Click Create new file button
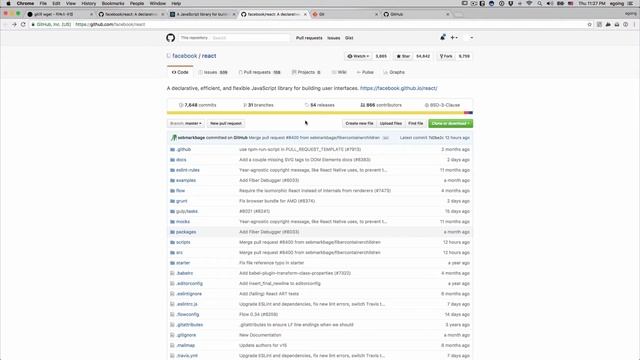This screenshot has height=360, width=640. click(x=359, y=123)
